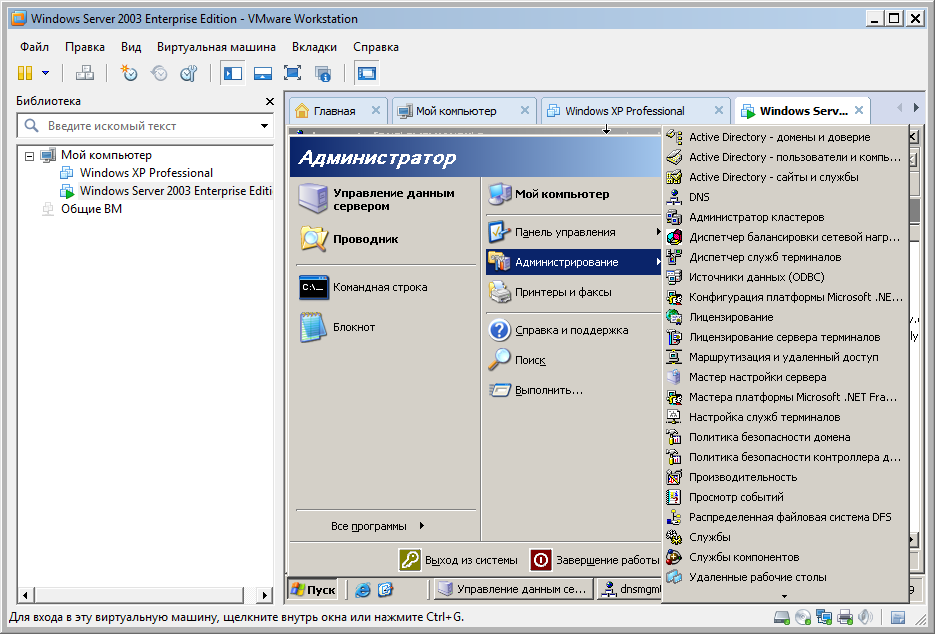
Task: Open Лицензирование сервера терминалов
Action: 785,337
